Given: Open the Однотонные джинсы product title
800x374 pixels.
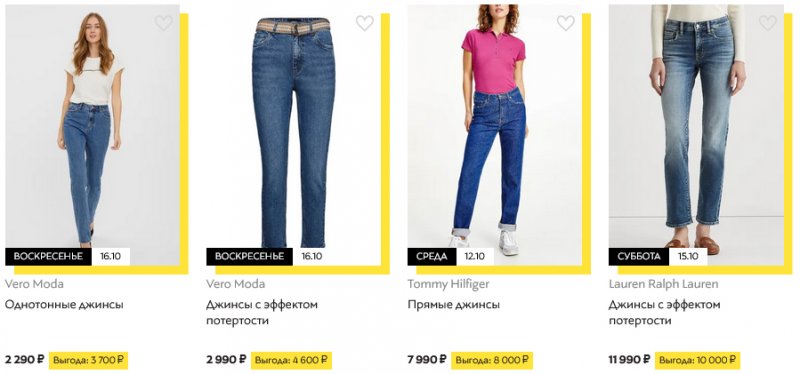Looking at the screenshot, I should (64, 305).
